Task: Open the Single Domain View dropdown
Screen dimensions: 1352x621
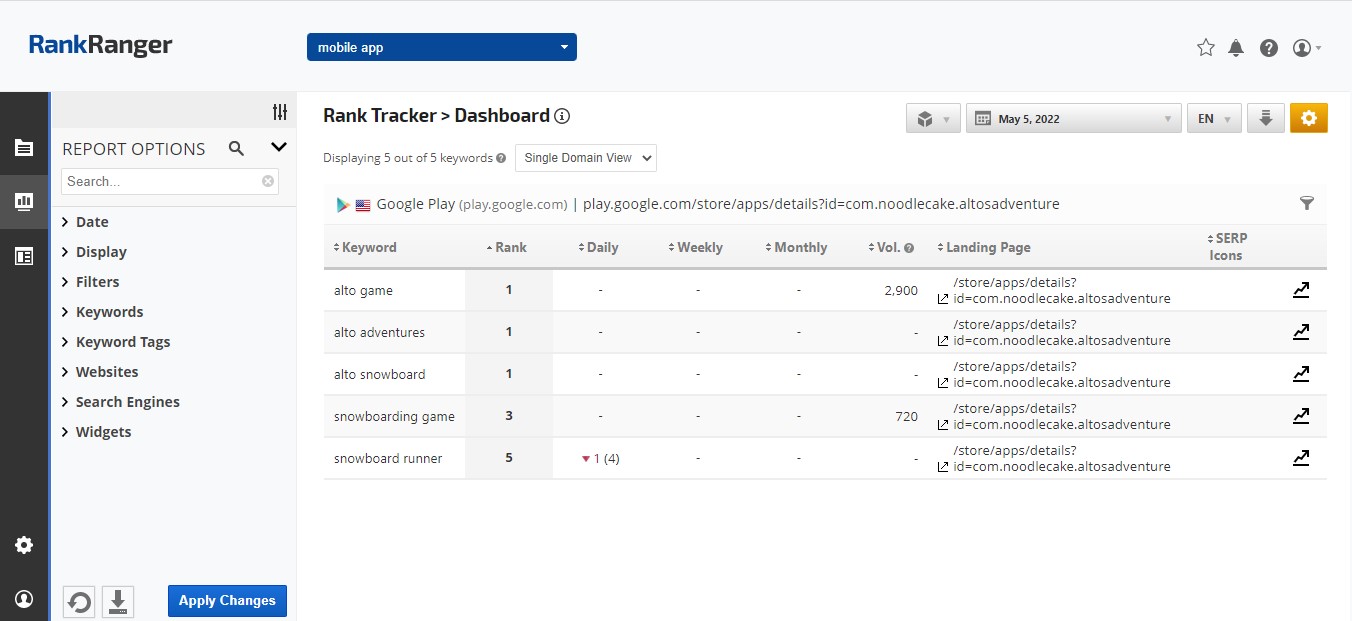Action: (x=586, y=158)
